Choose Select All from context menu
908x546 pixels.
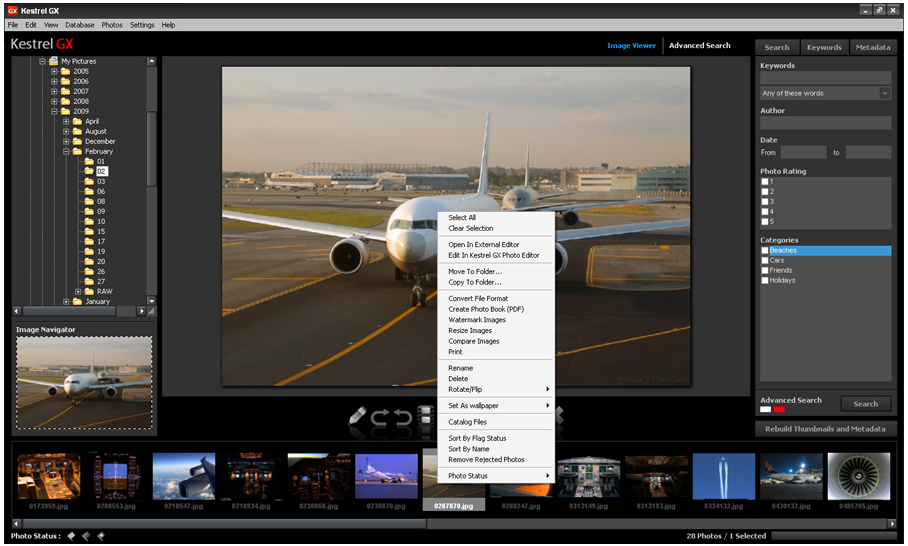click(x=496, y=218)
